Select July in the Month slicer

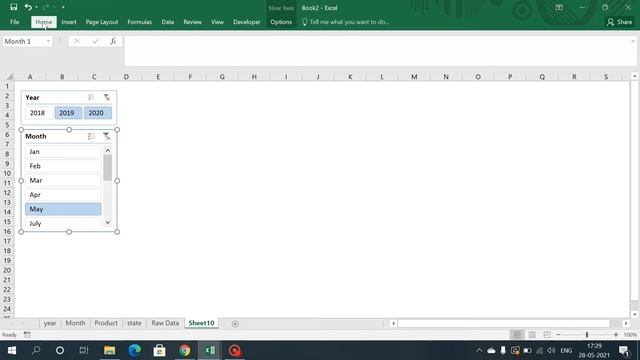click(63, 223)
